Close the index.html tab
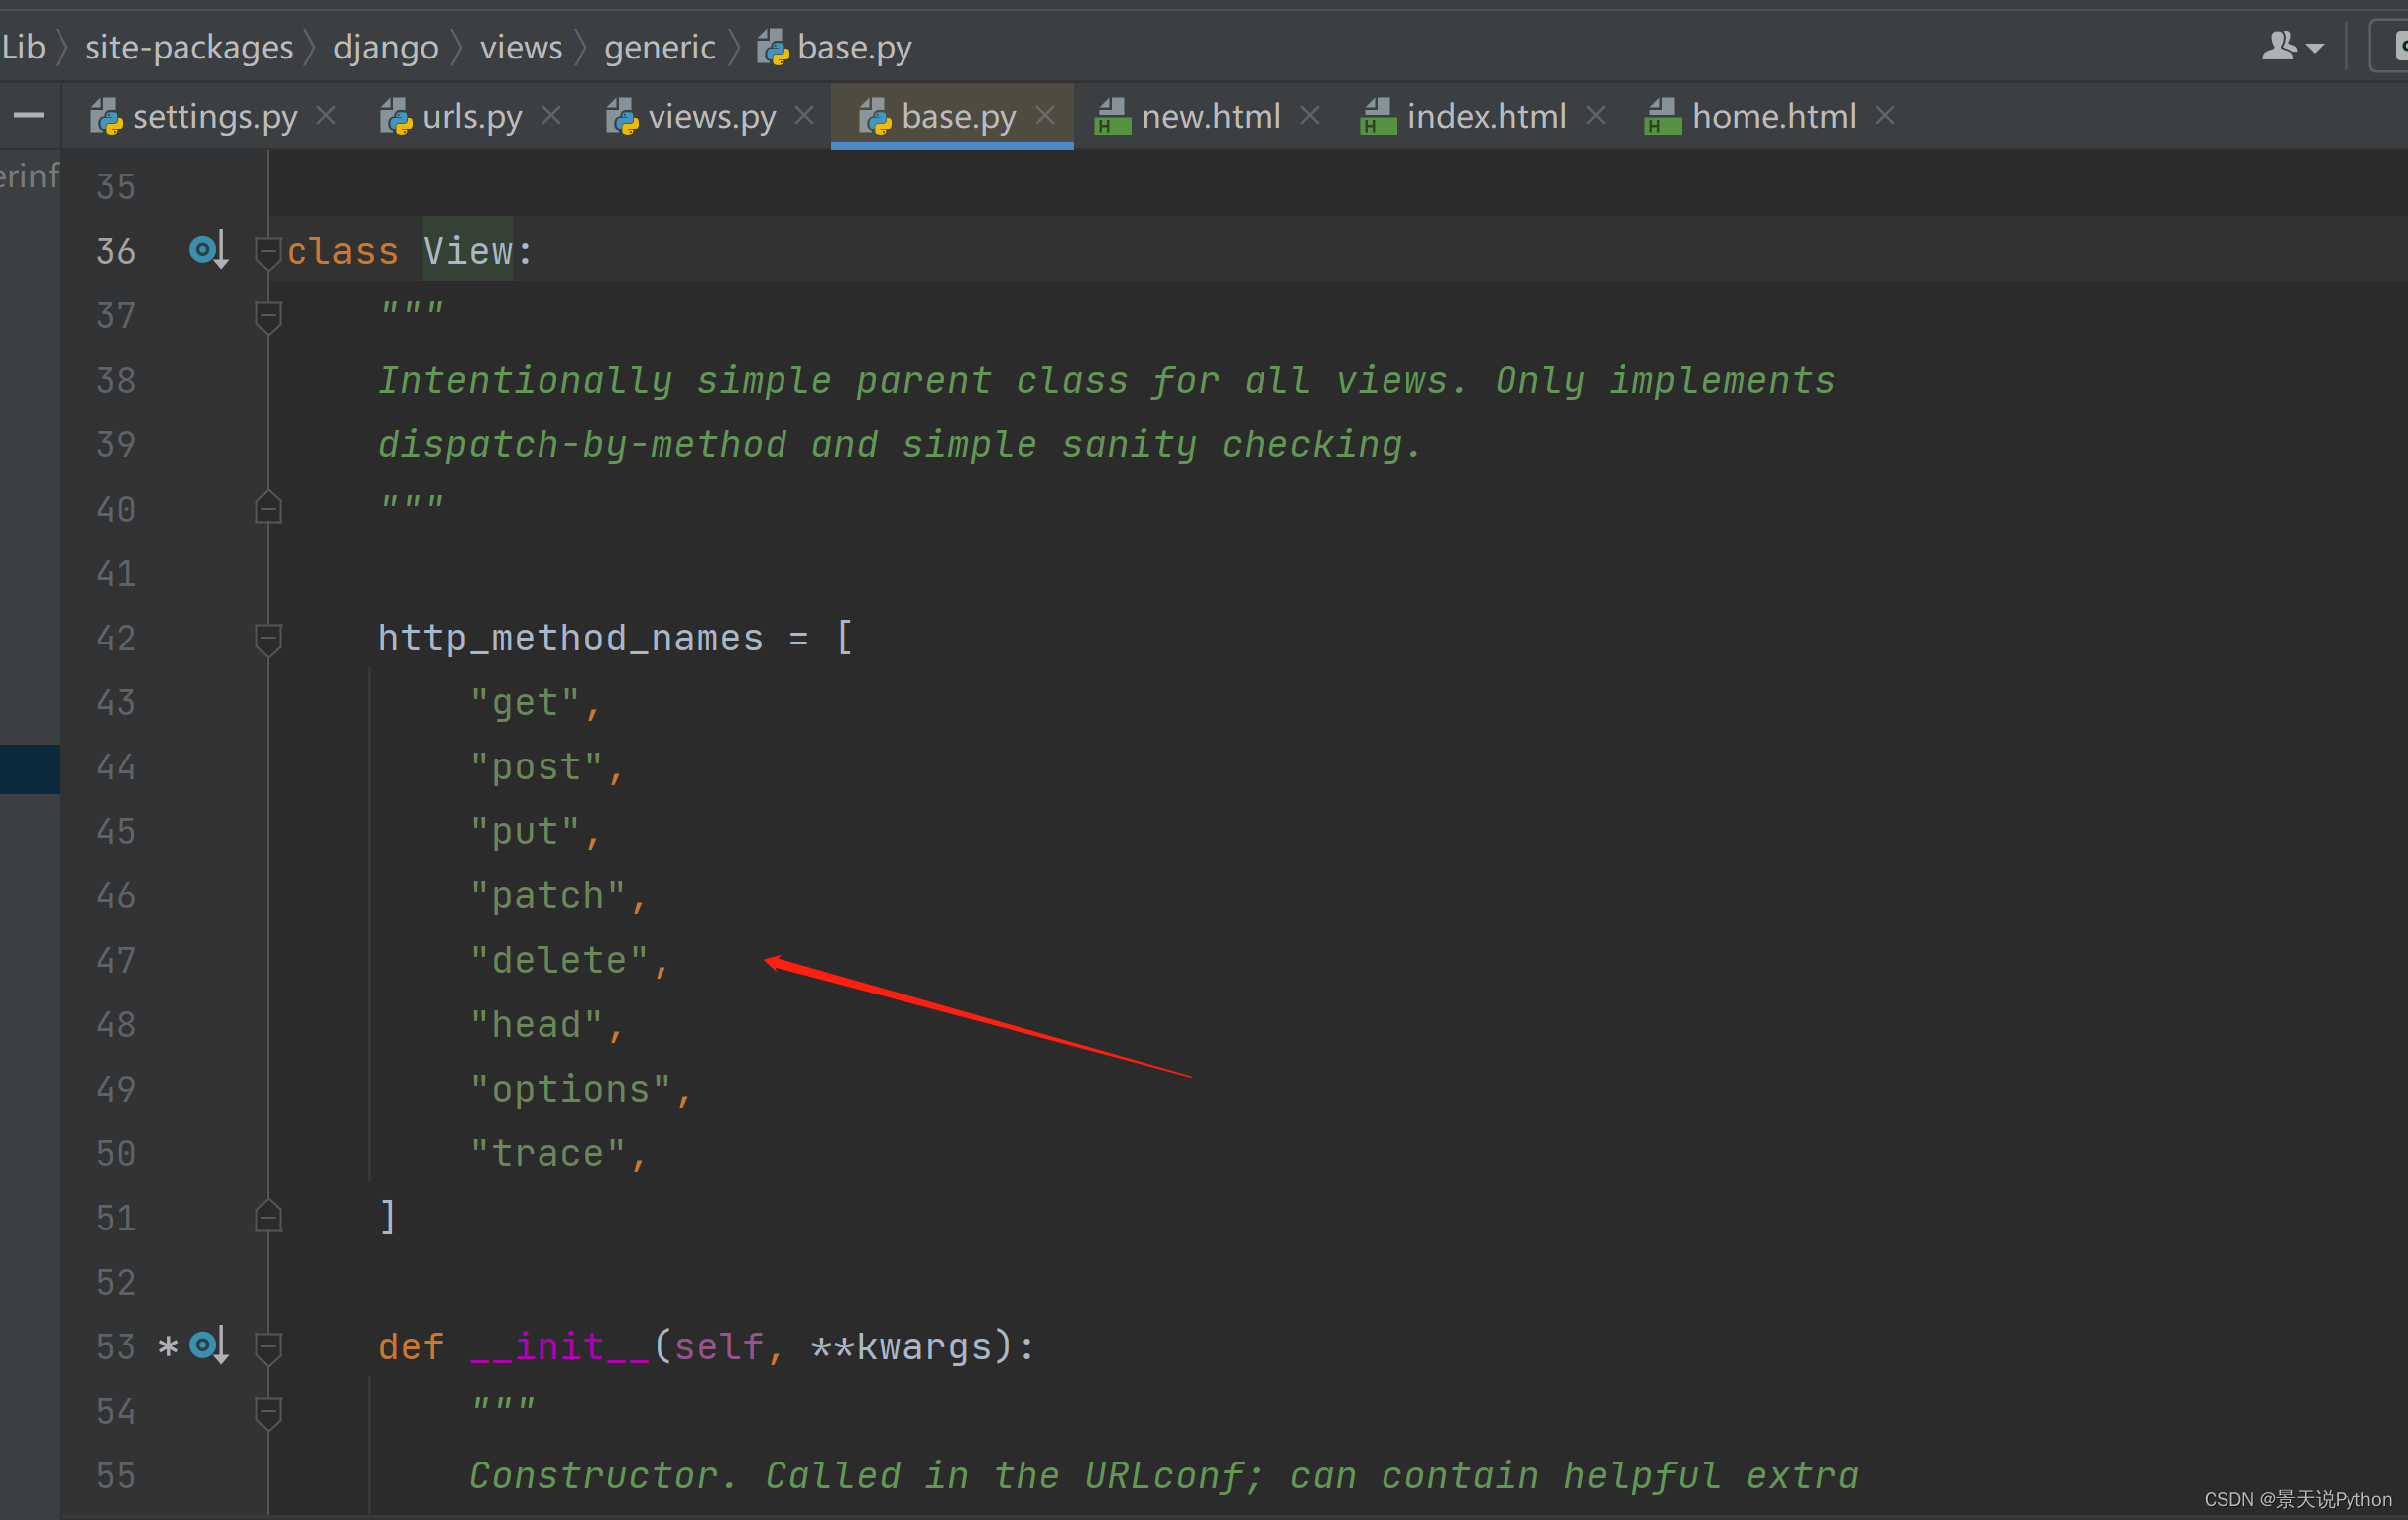2408x1520 pixels. pyautogui.click(x=1596, y=116)
